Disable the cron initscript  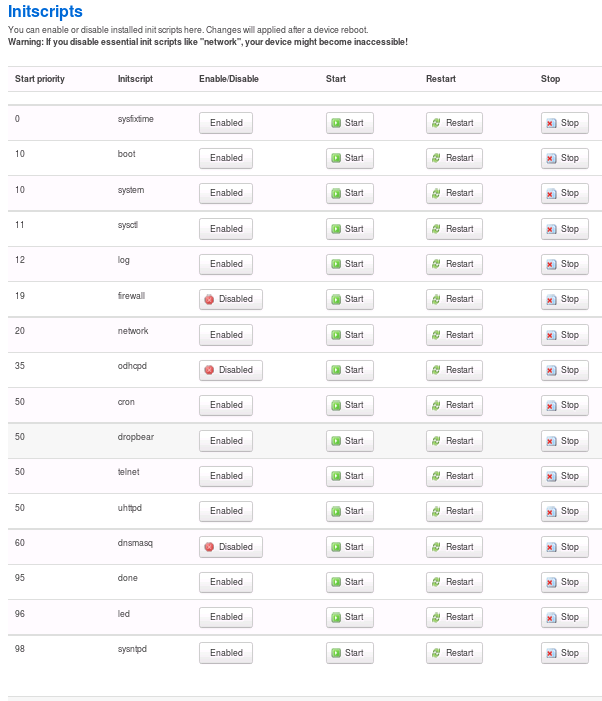[226, 405]
